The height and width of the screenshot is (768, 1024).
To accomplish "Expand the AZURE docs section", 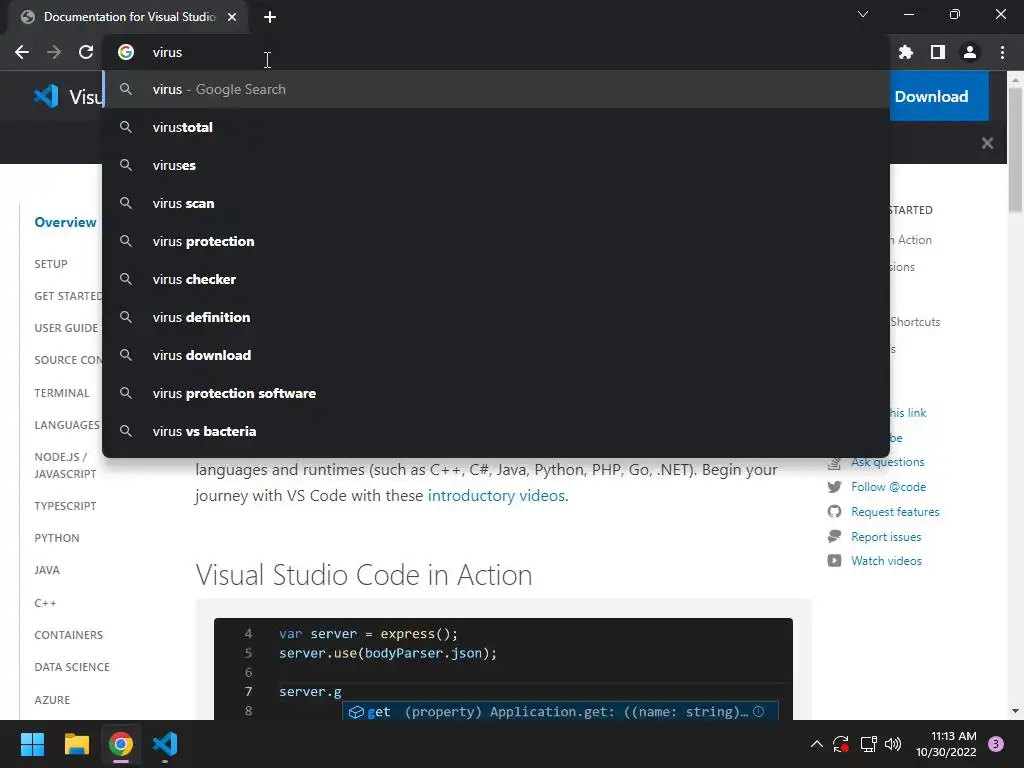I will pos(52,699).
